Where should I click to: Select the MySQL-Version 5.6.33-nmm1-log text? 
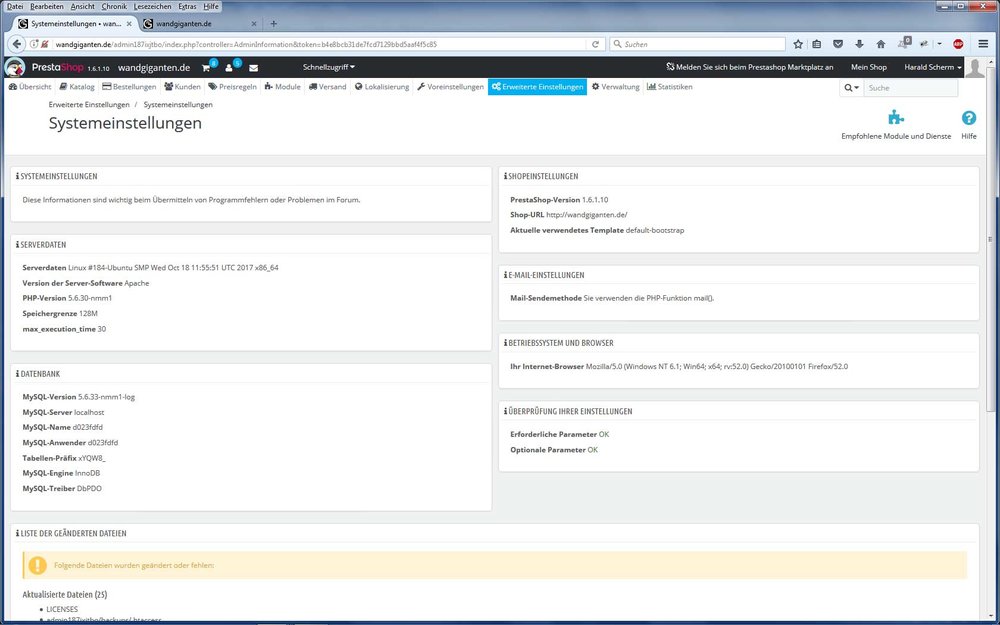point(78,397)
